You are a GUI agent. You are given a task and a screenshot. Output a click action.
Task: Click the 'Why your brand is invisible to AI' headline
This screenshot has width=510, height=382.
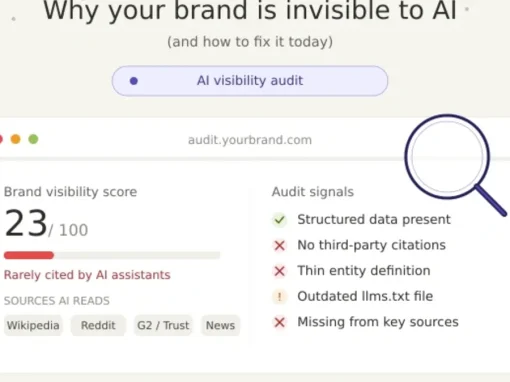(250, 11)
